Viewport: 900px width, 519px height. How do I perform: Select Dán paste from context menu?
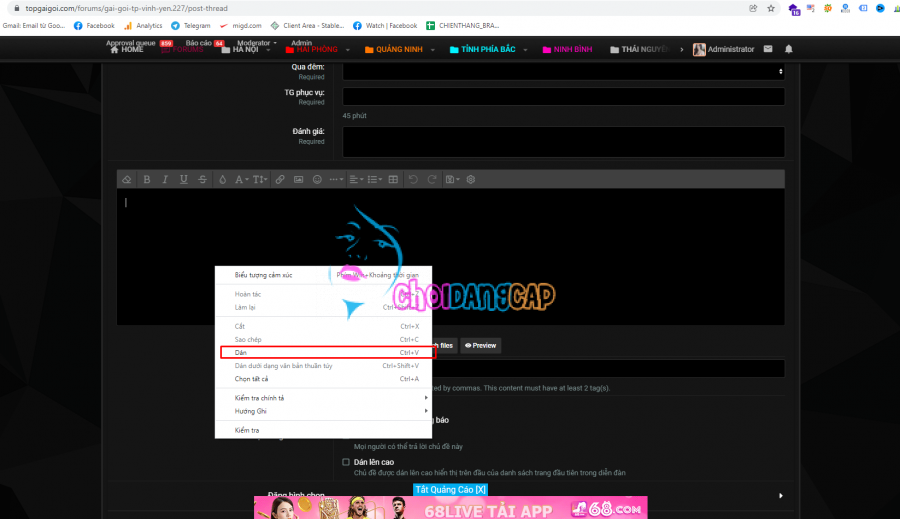326,353
